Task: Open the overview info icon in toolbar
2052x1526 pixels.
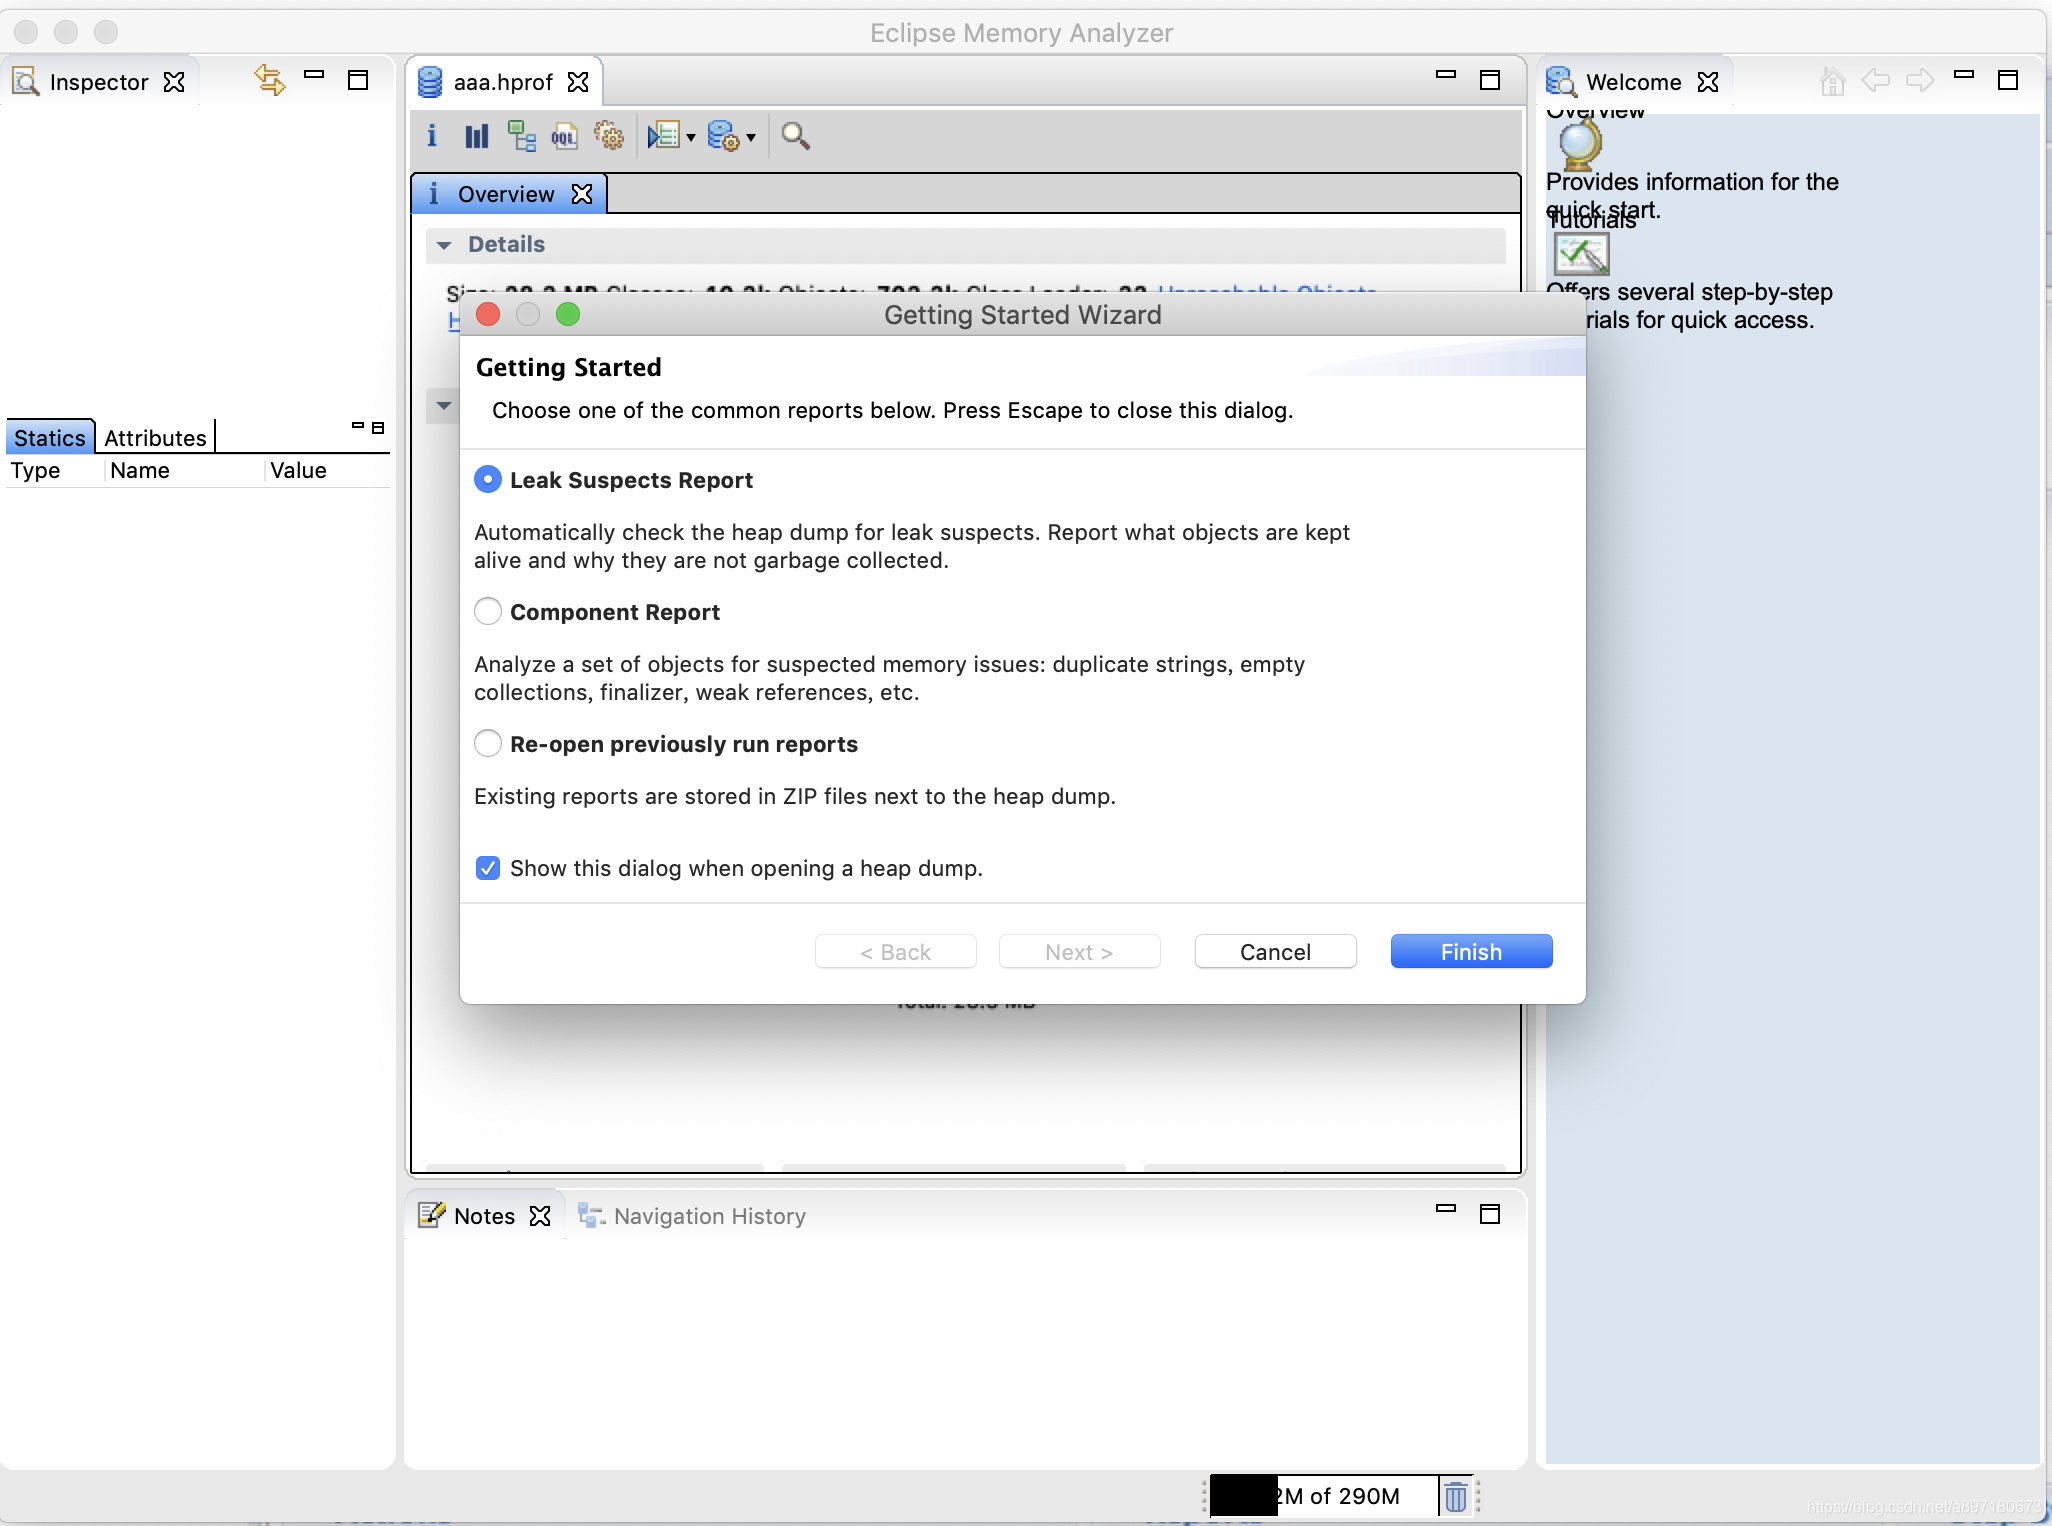Action: click(x=432, y=136)
